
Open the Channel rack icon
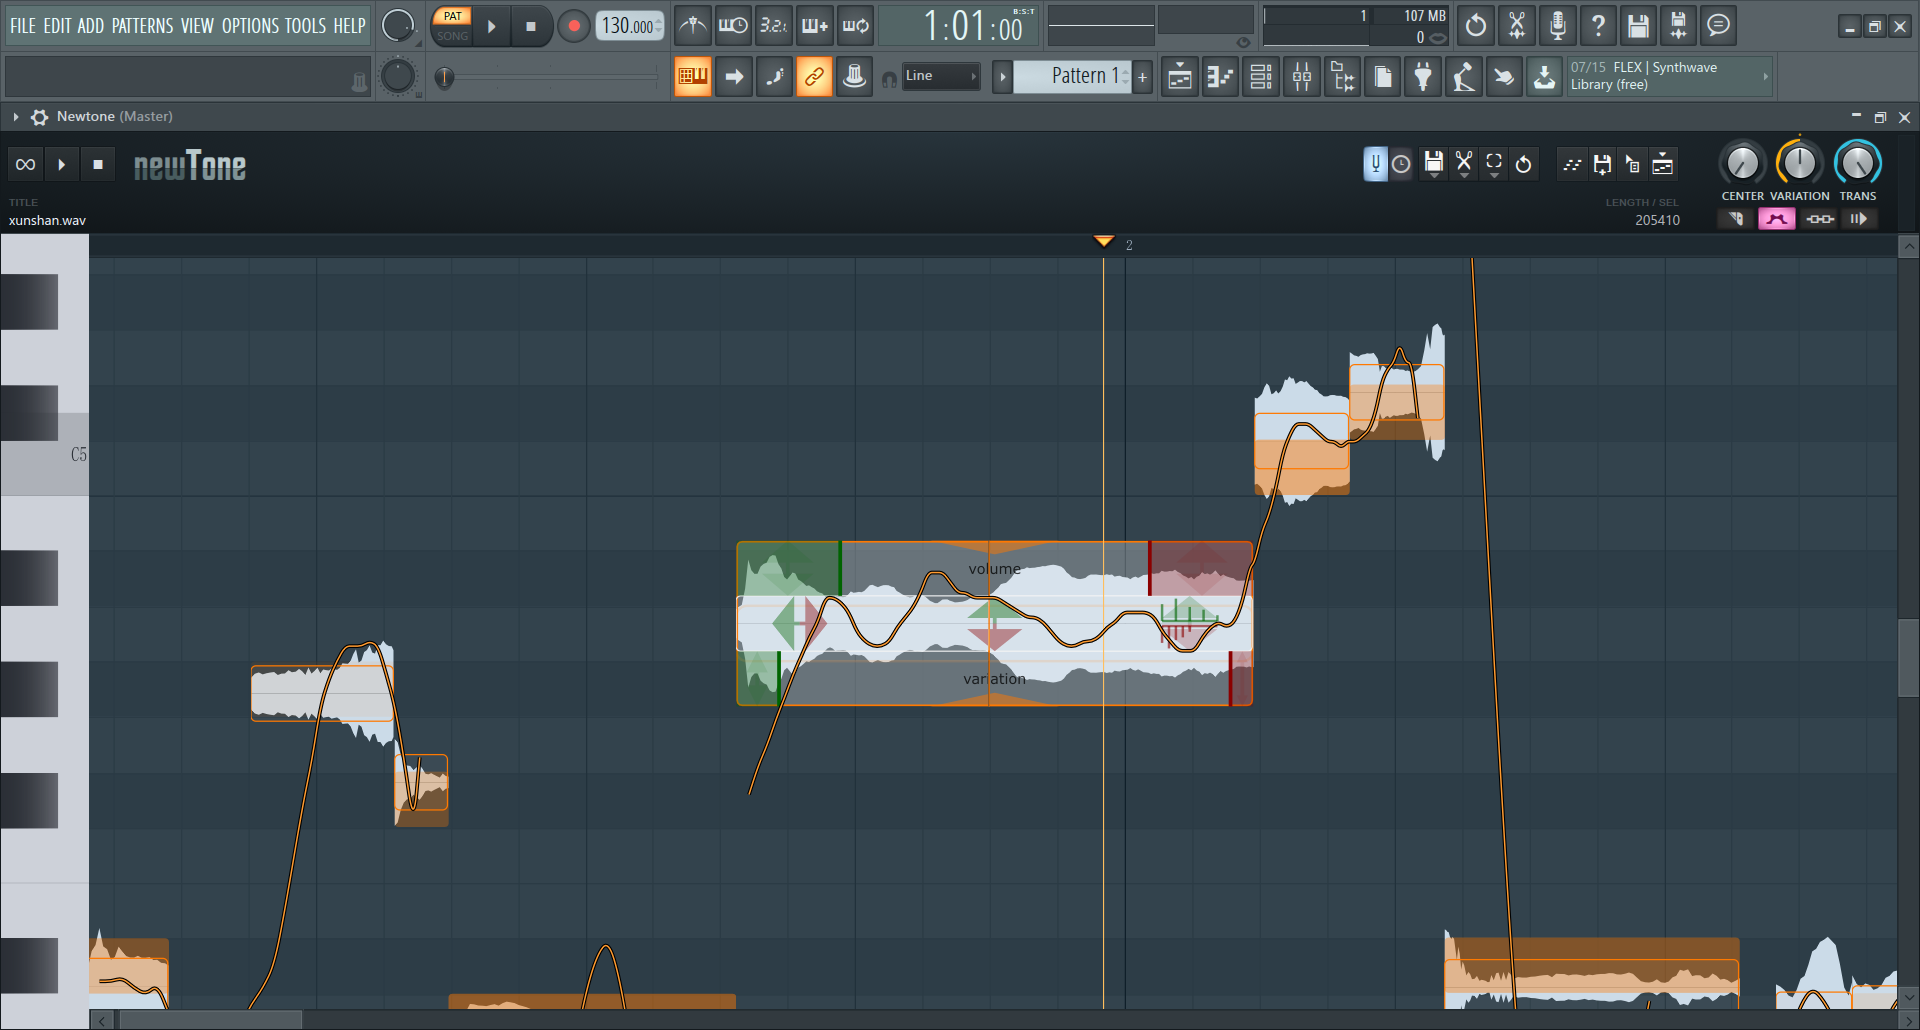point(1261,76)
